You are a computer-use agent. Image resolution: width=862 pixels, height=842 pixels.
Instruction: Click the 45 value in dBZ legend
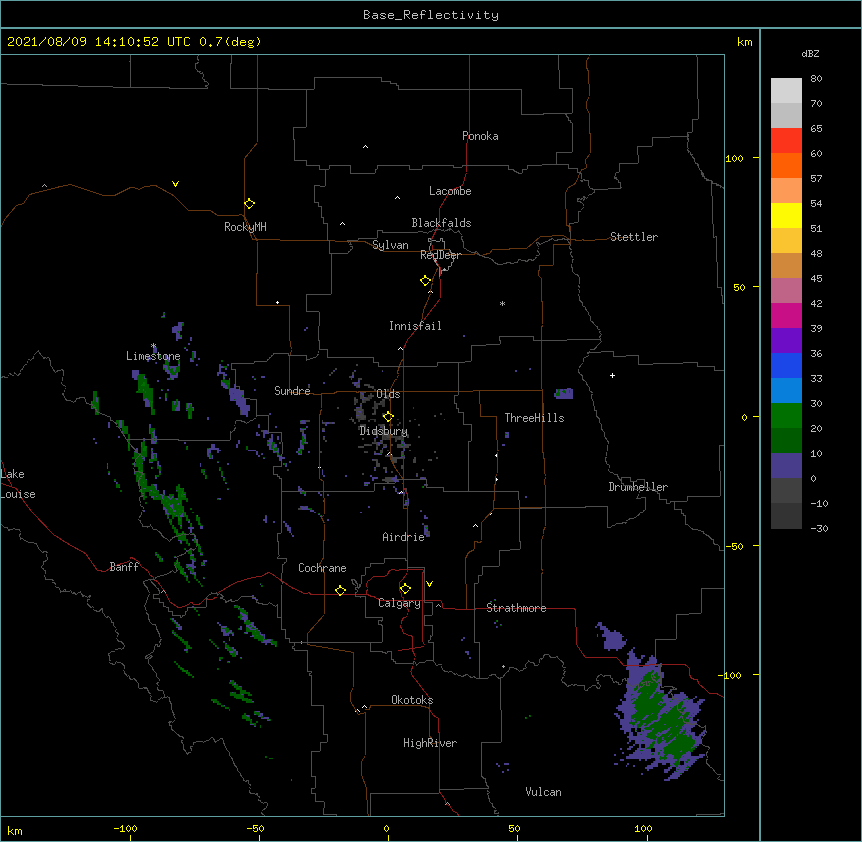pyautogui.click(x=816, y=279)
